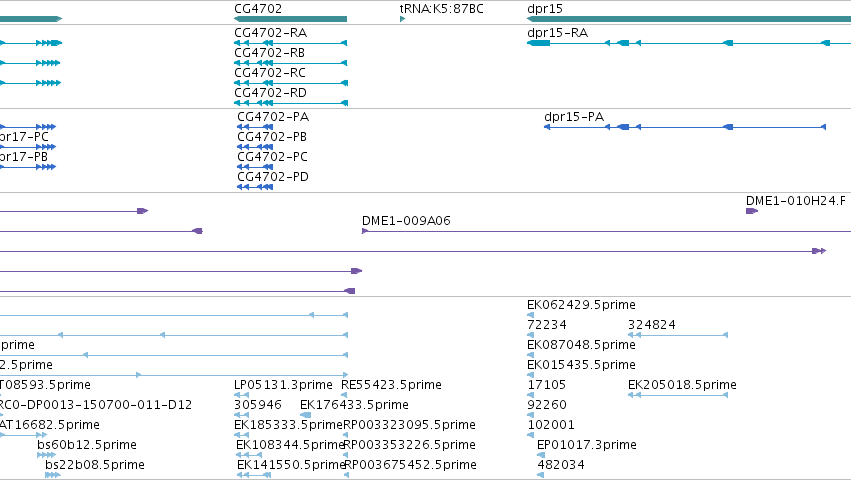The image size is (851, 480).
Task: Click the RE55423.5prime feature label
Action: pos(391,385)
